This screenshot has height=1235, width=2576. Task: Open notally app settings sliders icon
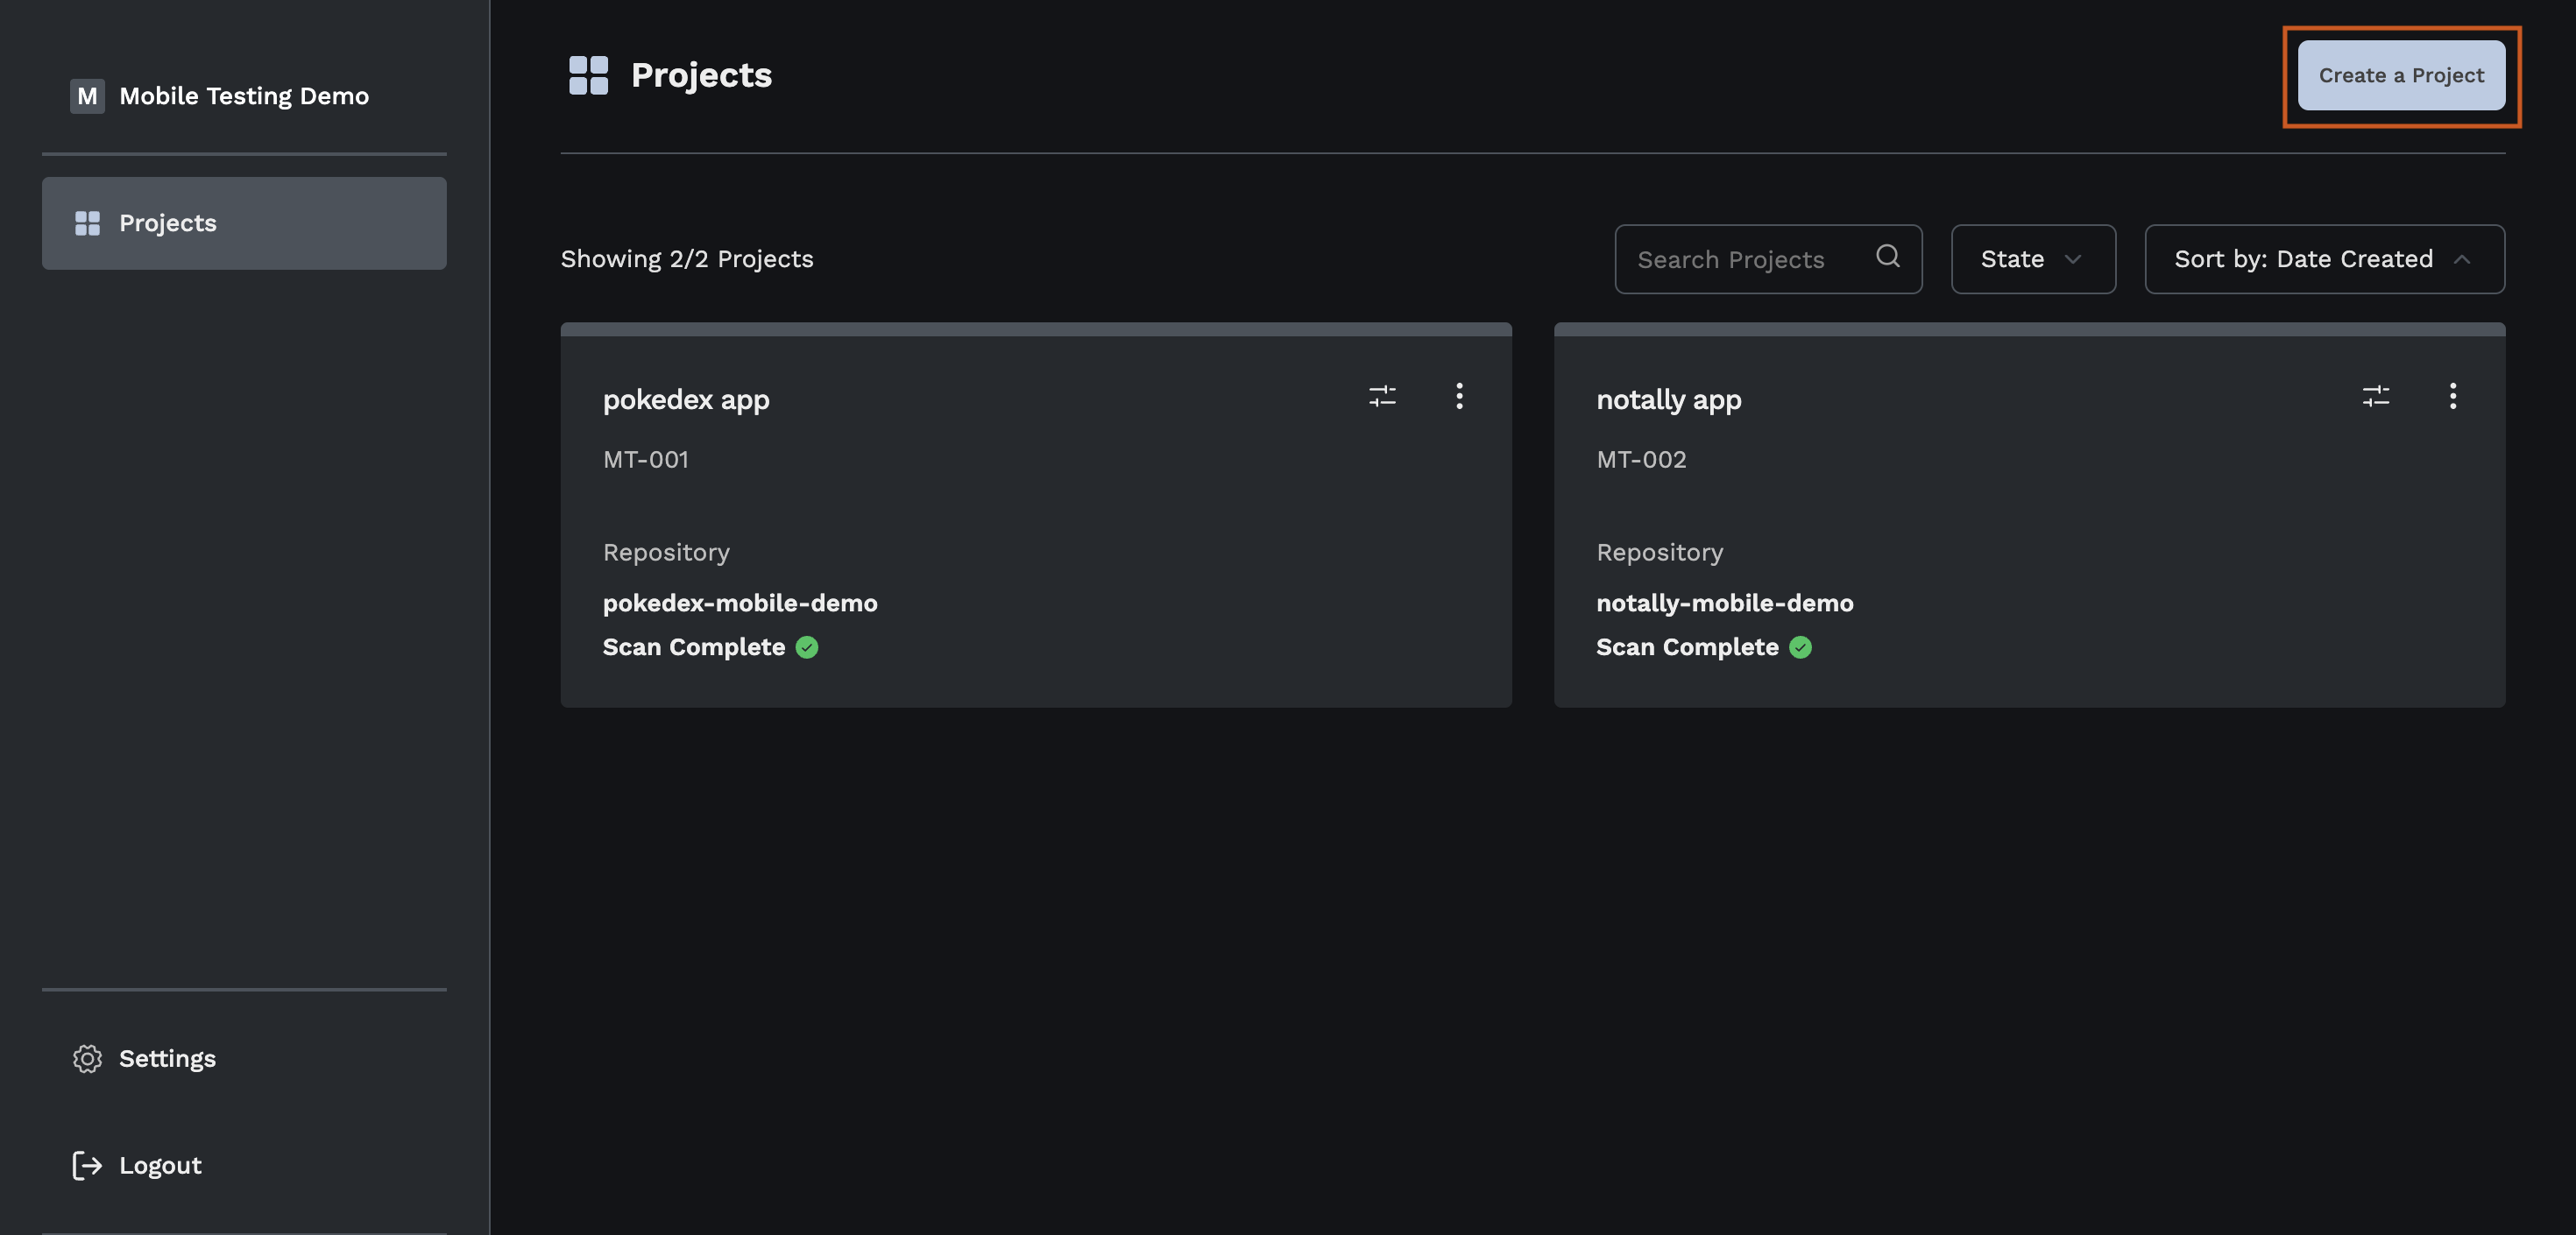click(x=2375, y=396)
